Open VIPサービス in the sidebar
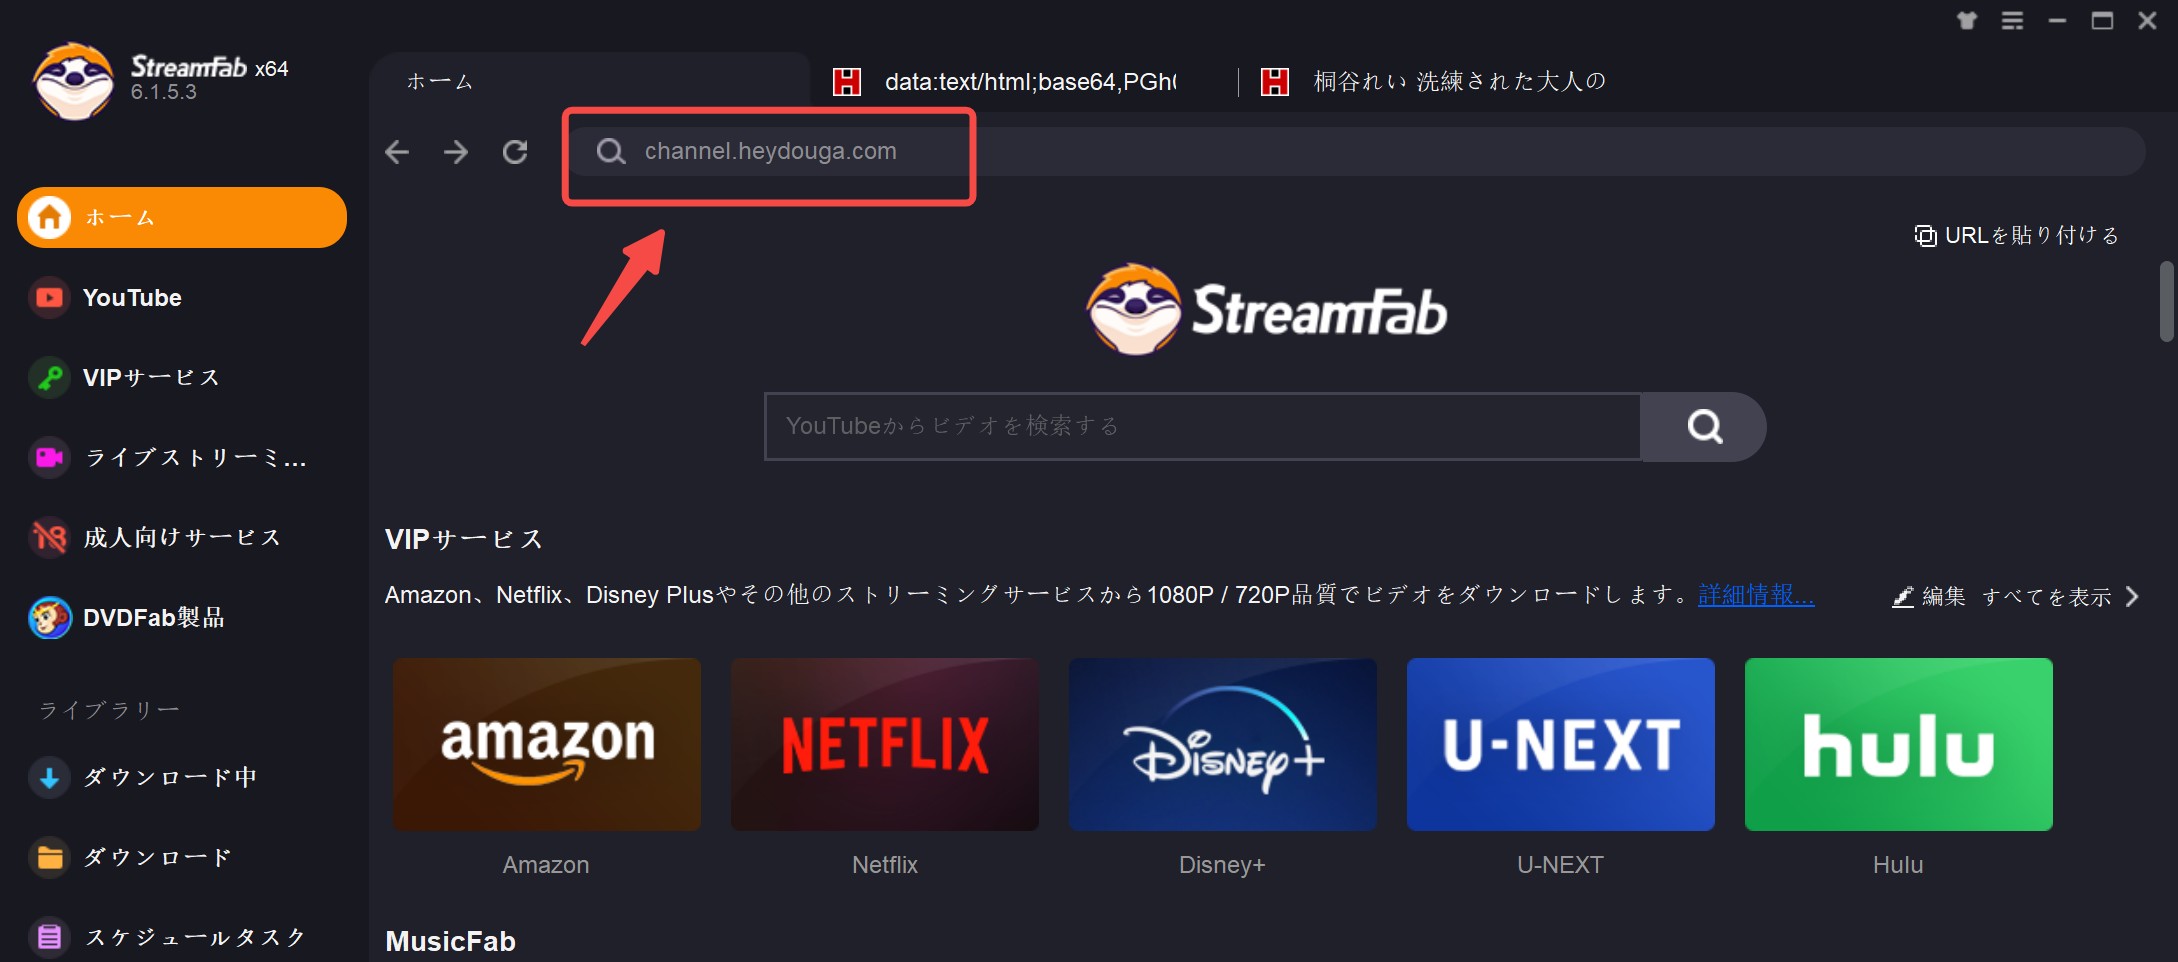This screenshot has width=2178, height=962. tap(182, 378)
